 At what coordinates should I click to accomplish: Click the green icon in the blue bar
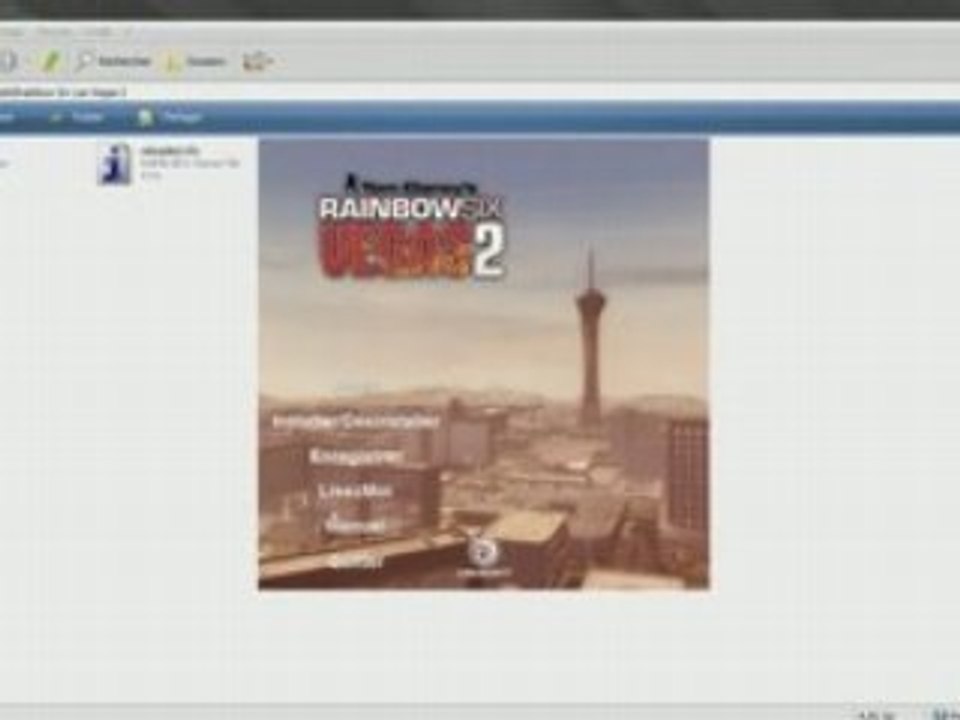145,117
